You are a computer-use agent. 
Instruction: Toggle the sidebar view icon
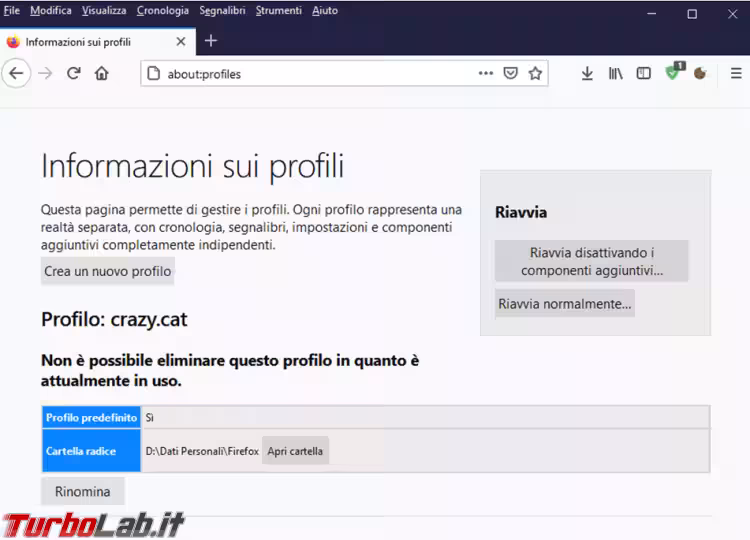[x=644, y=73]
